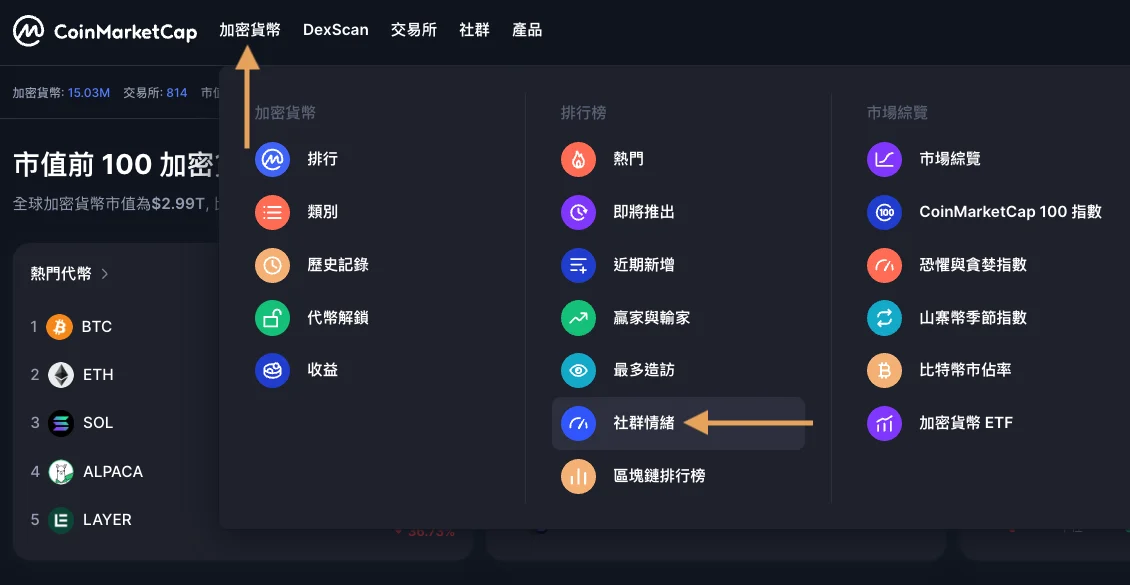Open the 產品 menu
Viewport: 1130px width, 585px height.
527,30
